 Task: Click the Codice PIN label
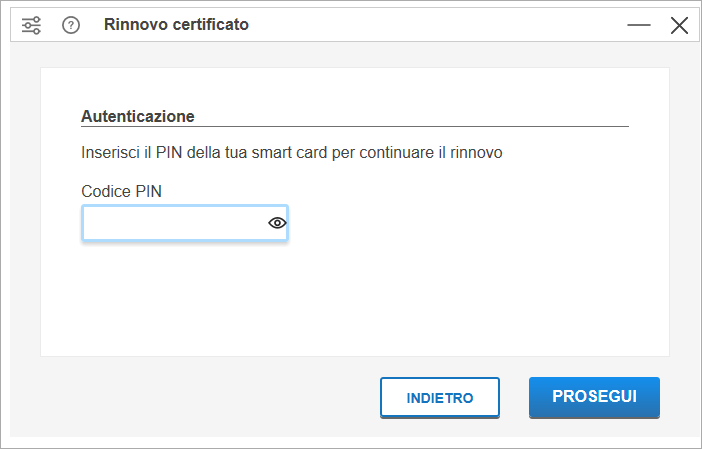[x=121, y=191]
